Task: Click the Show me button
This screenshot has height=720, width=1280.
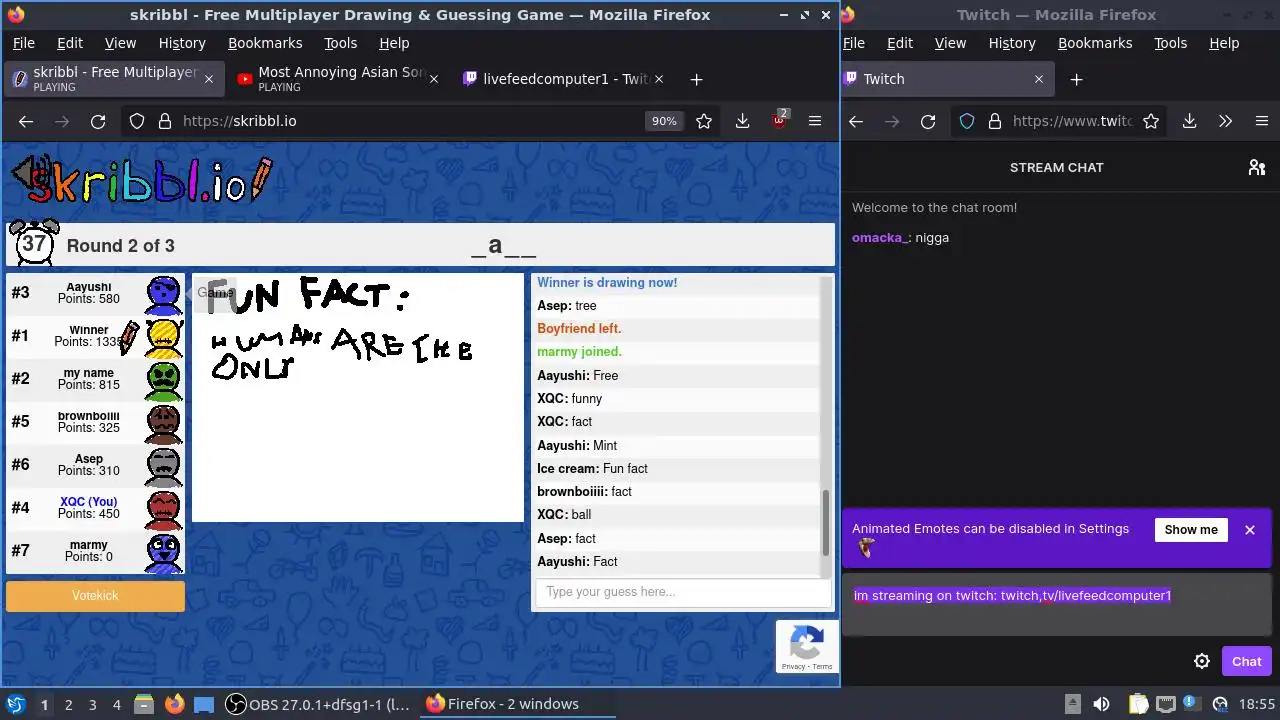Action: point(1191,530)
